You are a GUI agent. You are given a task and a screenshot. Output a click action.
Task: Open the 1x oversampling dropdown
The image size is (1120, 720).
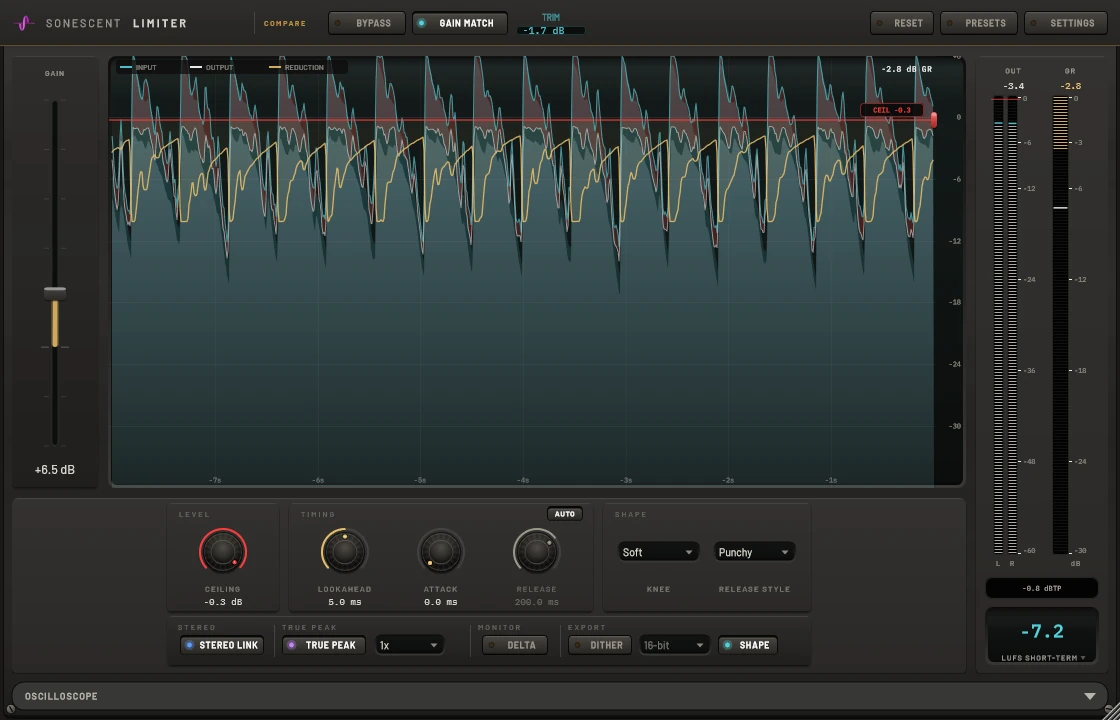click(x=409, y=645)
